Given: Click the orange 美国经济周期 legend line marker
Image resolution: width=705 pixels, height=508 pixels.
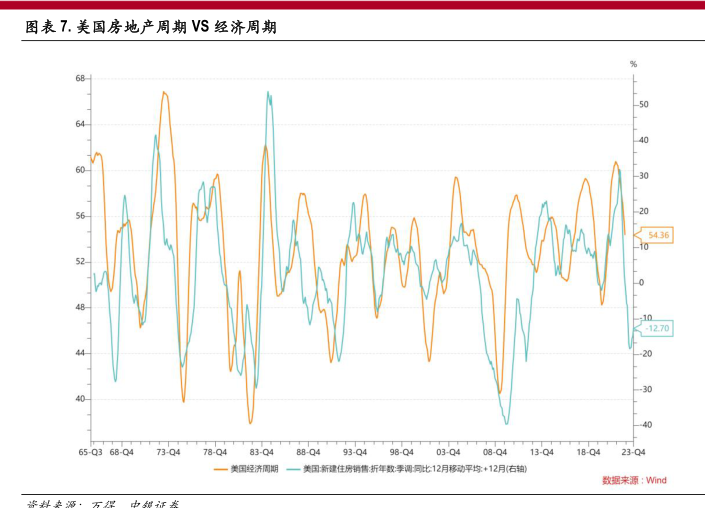Looking at the screenshot, I should pos(221,468).
